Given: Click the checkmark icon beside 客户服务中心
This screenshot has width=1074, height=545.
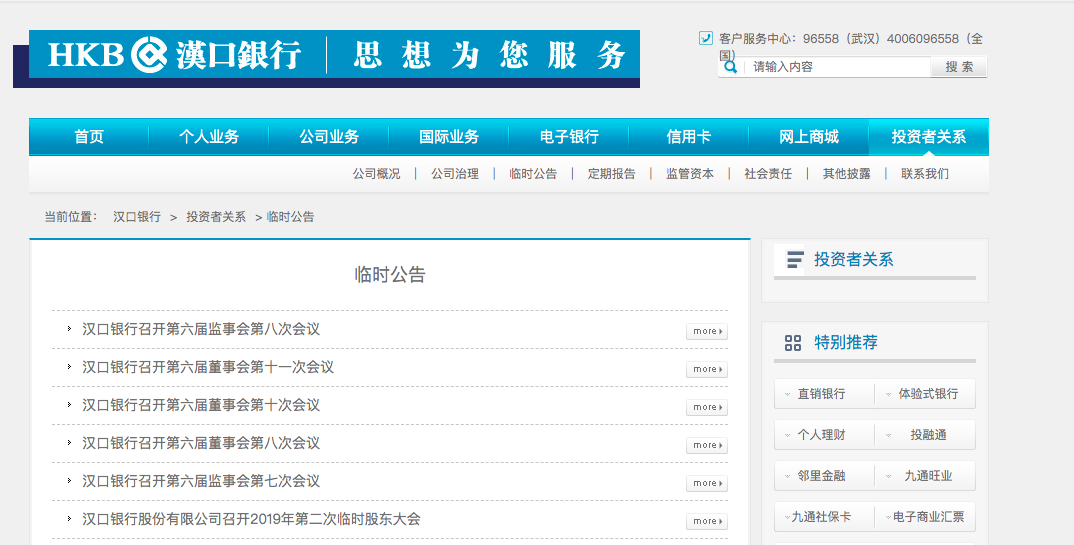Looking at the screenshot, I should point(705,38).
